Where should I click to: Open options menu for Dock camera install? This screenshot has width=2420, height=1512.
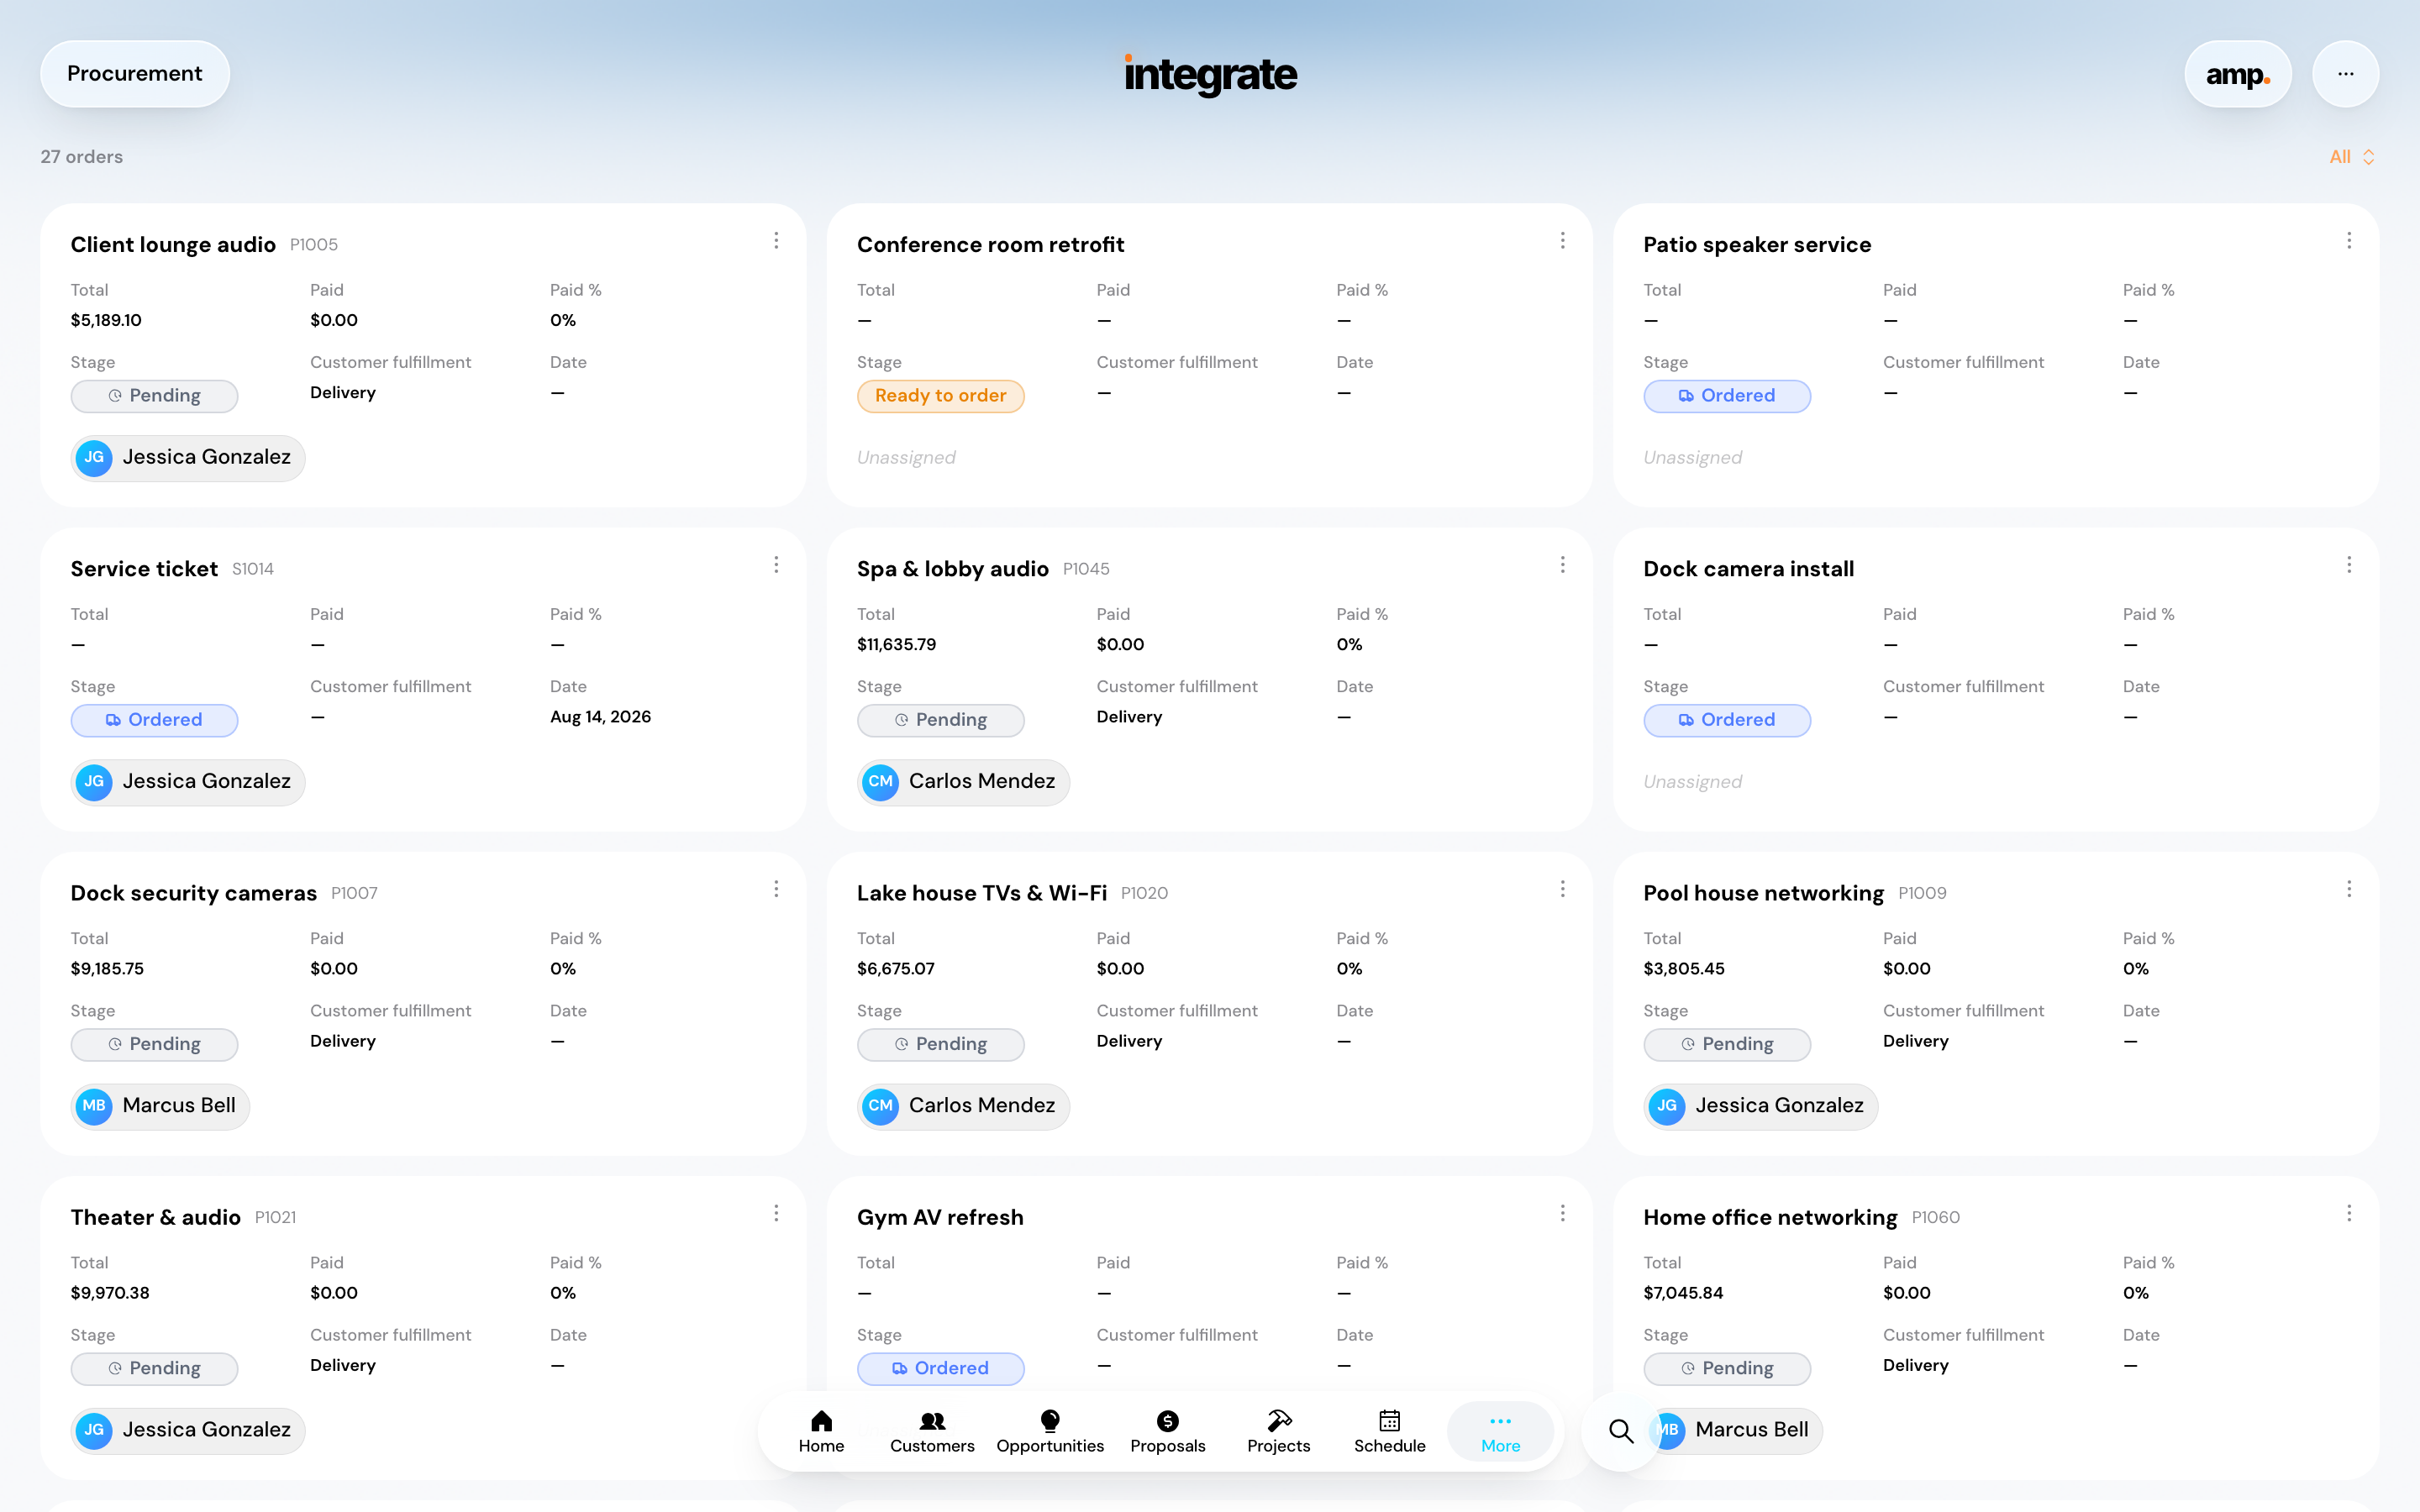point(2349,565)
